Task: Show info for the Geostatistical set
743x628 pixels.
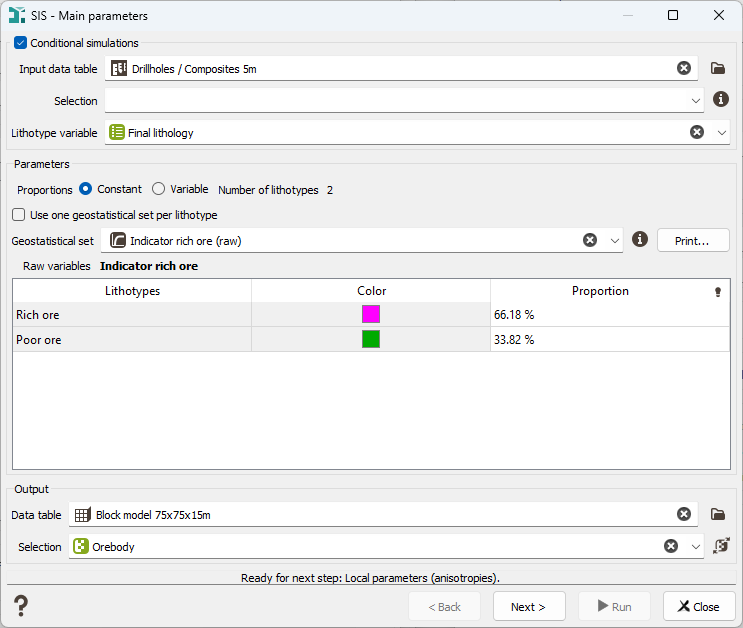Action: tap(640, 240)
